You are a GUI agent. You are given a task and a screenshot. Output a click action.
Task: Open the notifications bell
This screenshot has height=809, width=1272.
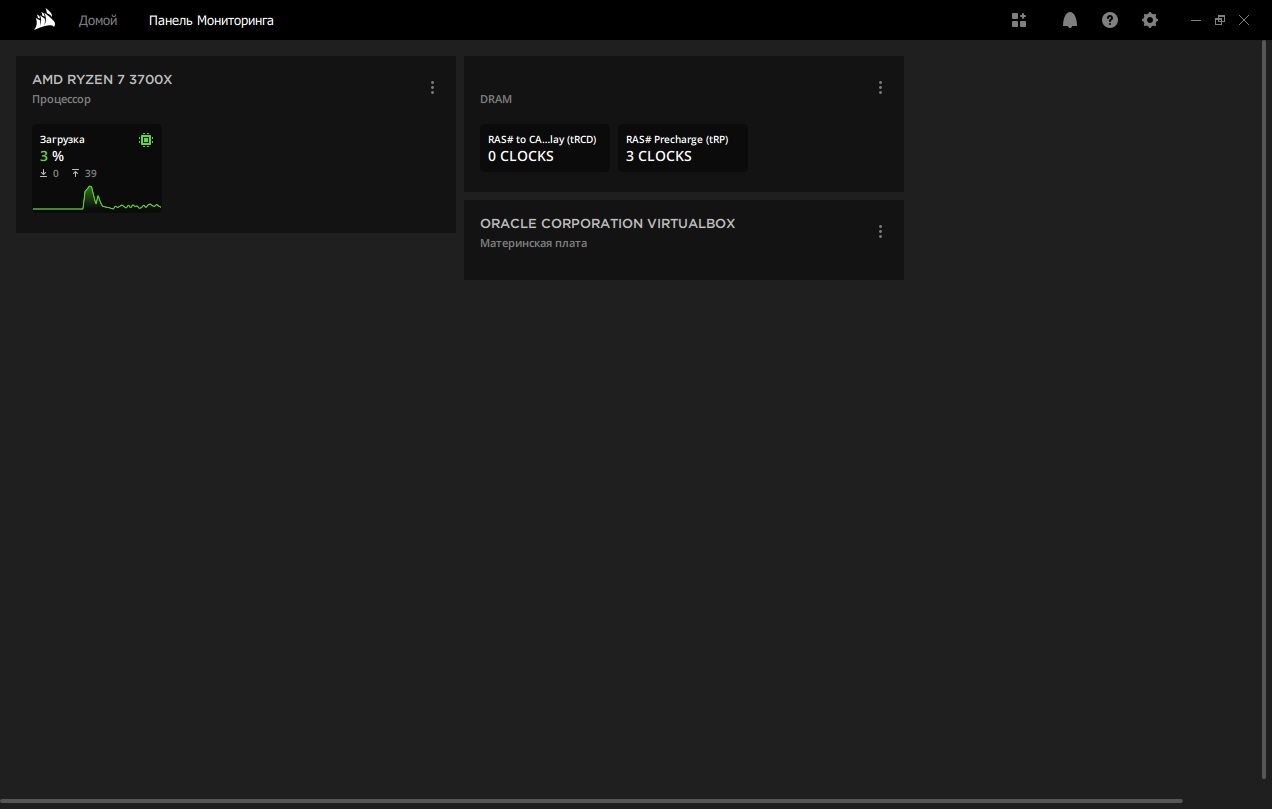(1070, 20)
